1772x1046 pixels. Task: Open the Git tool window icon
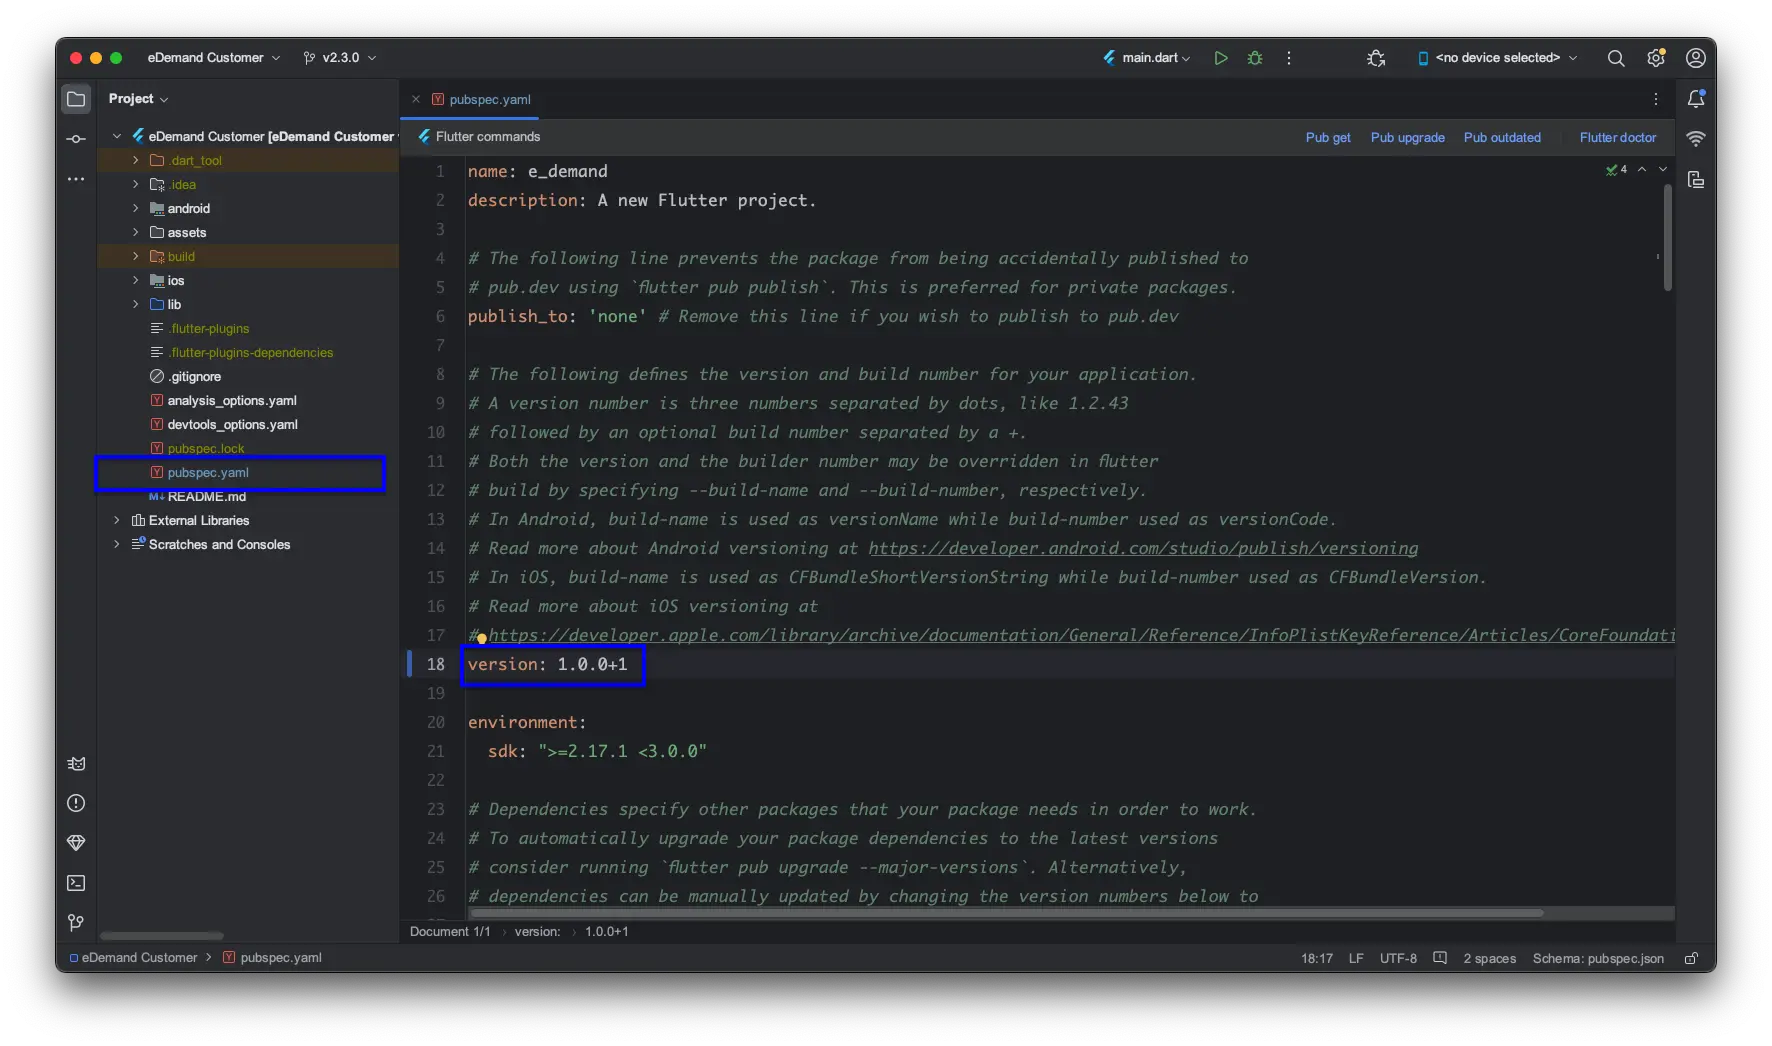(x=76, y=922)
